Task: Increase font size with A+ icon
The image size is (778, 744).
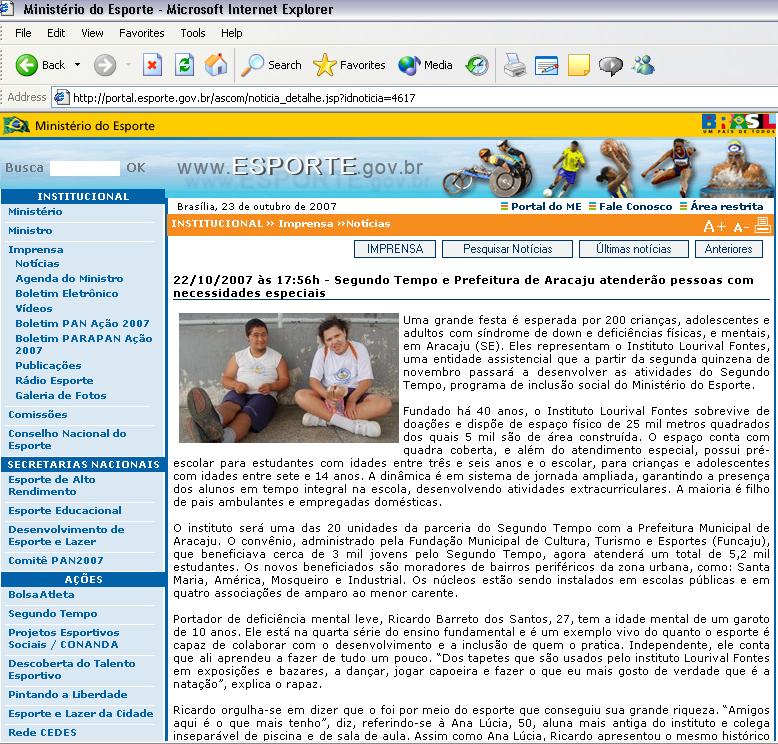Action: click(x=715, y=226)
